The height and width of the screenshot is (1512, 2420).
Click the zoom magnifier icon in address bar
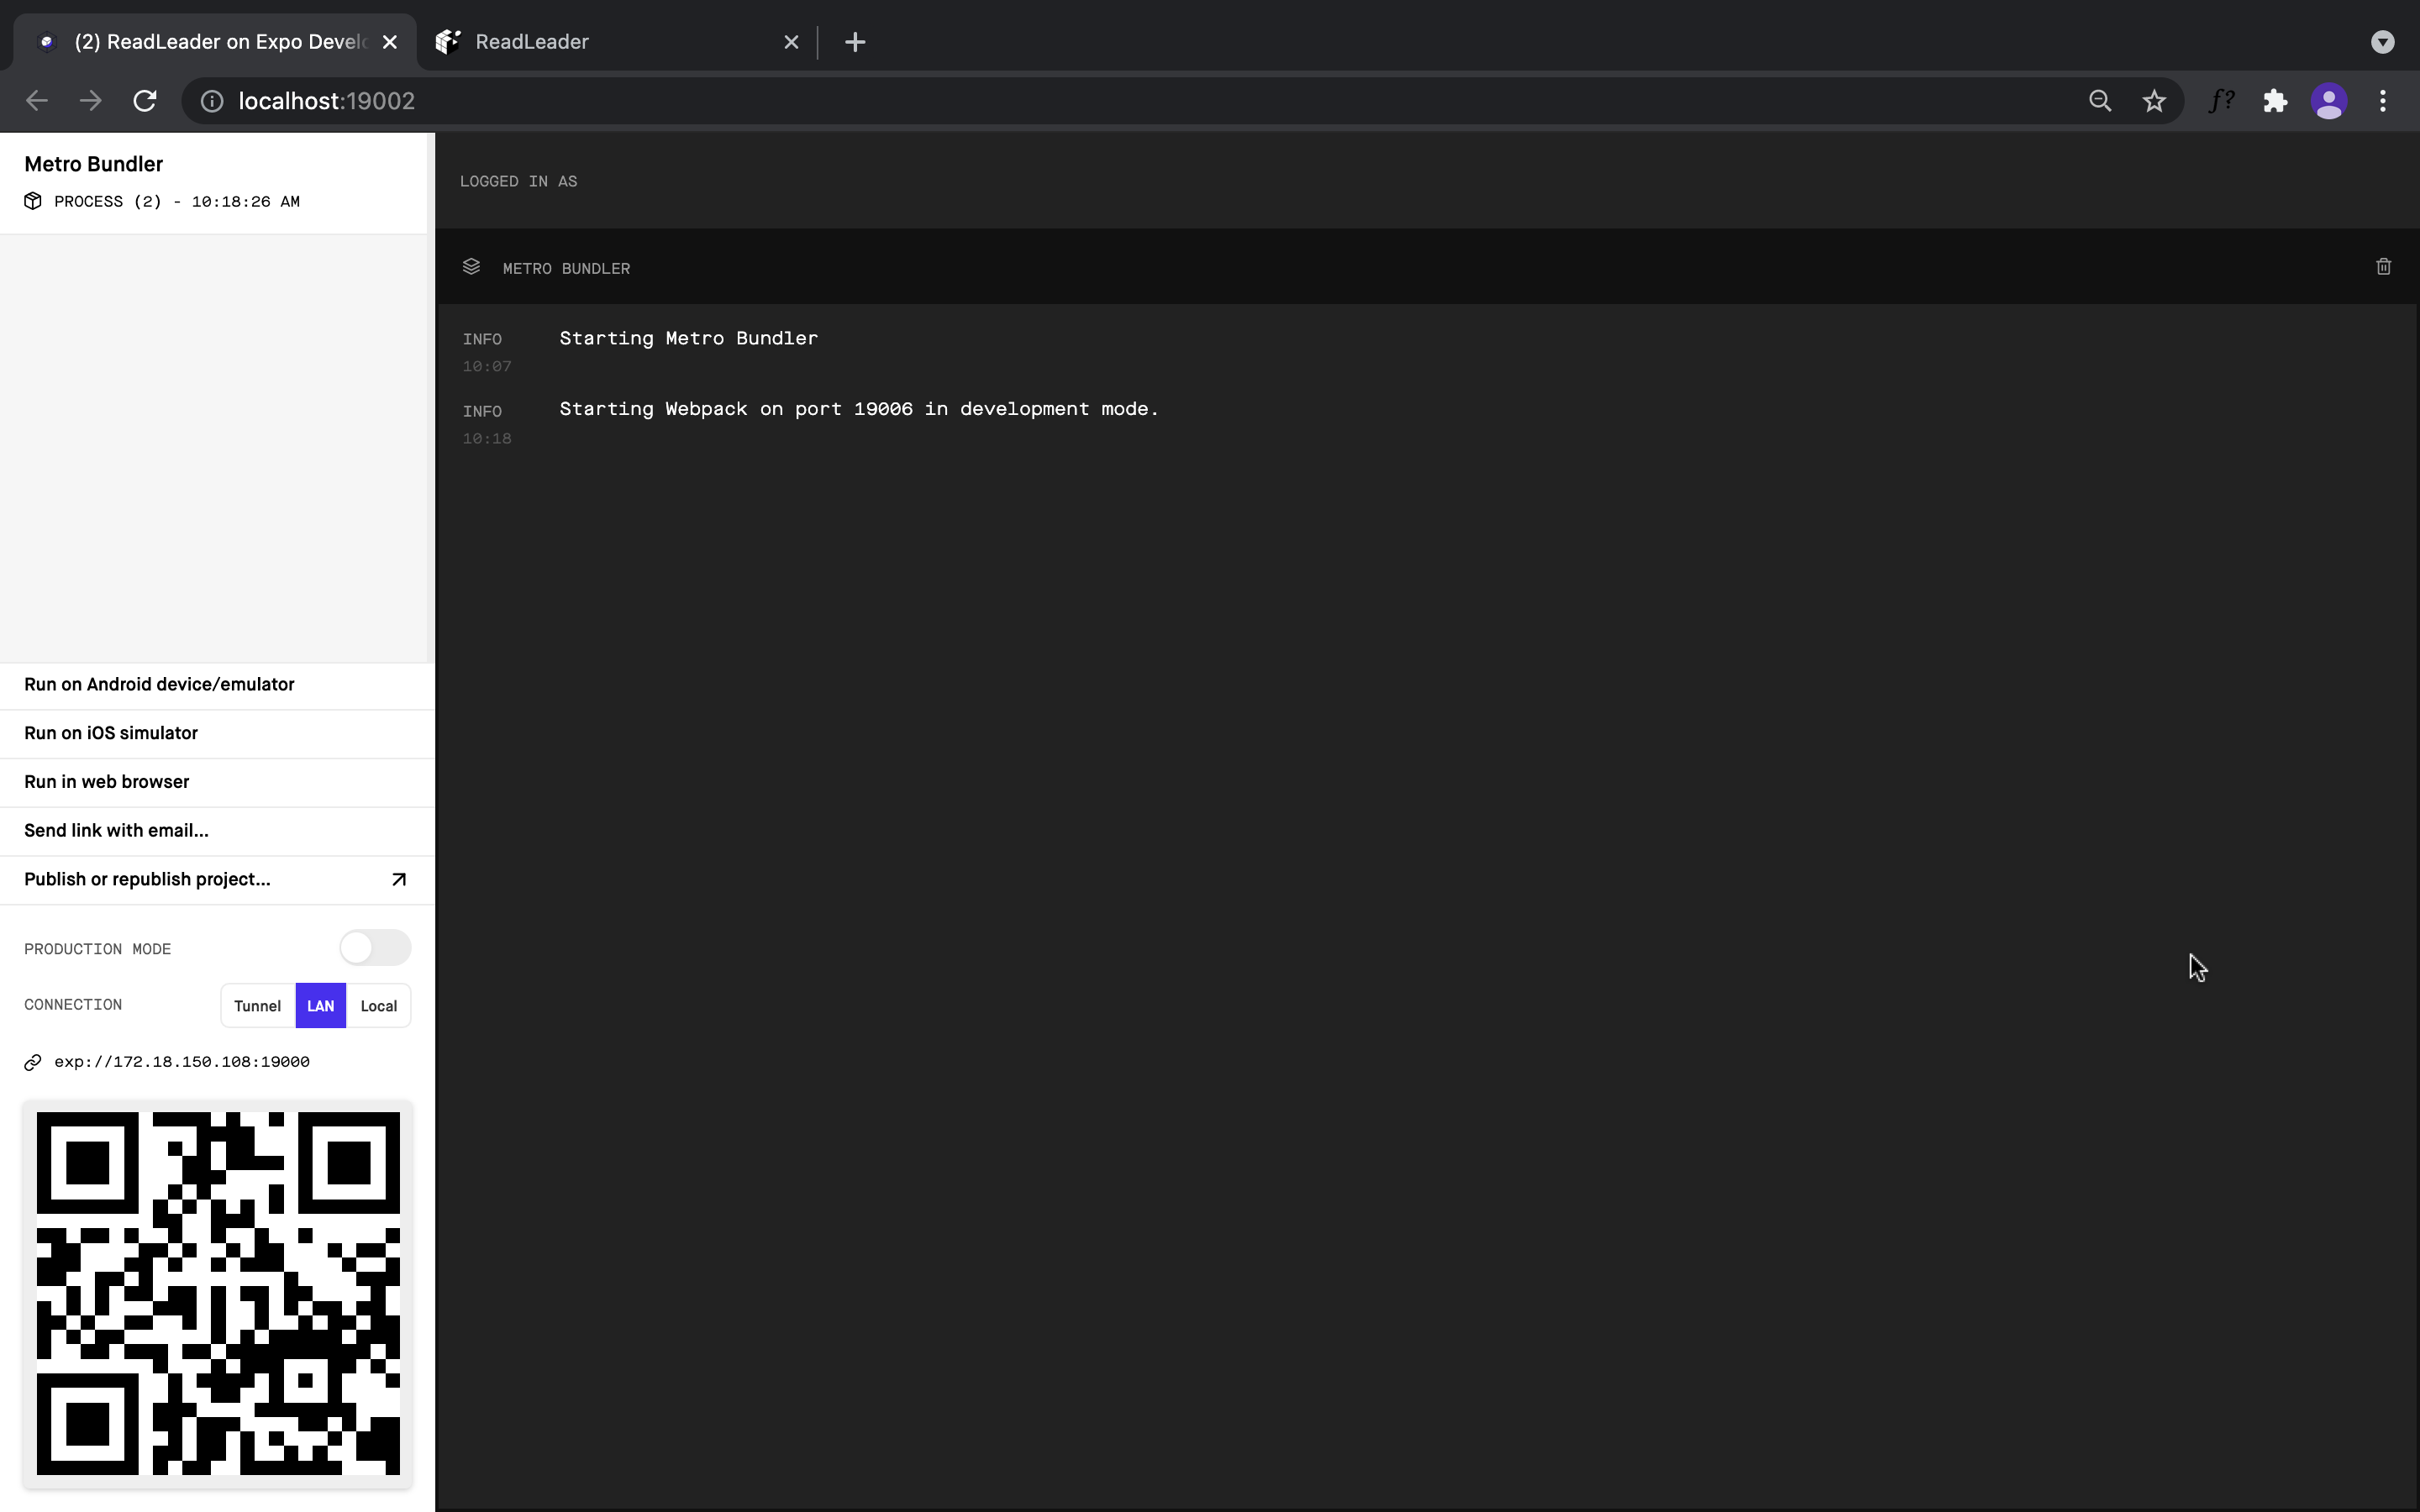(2100, 101)
